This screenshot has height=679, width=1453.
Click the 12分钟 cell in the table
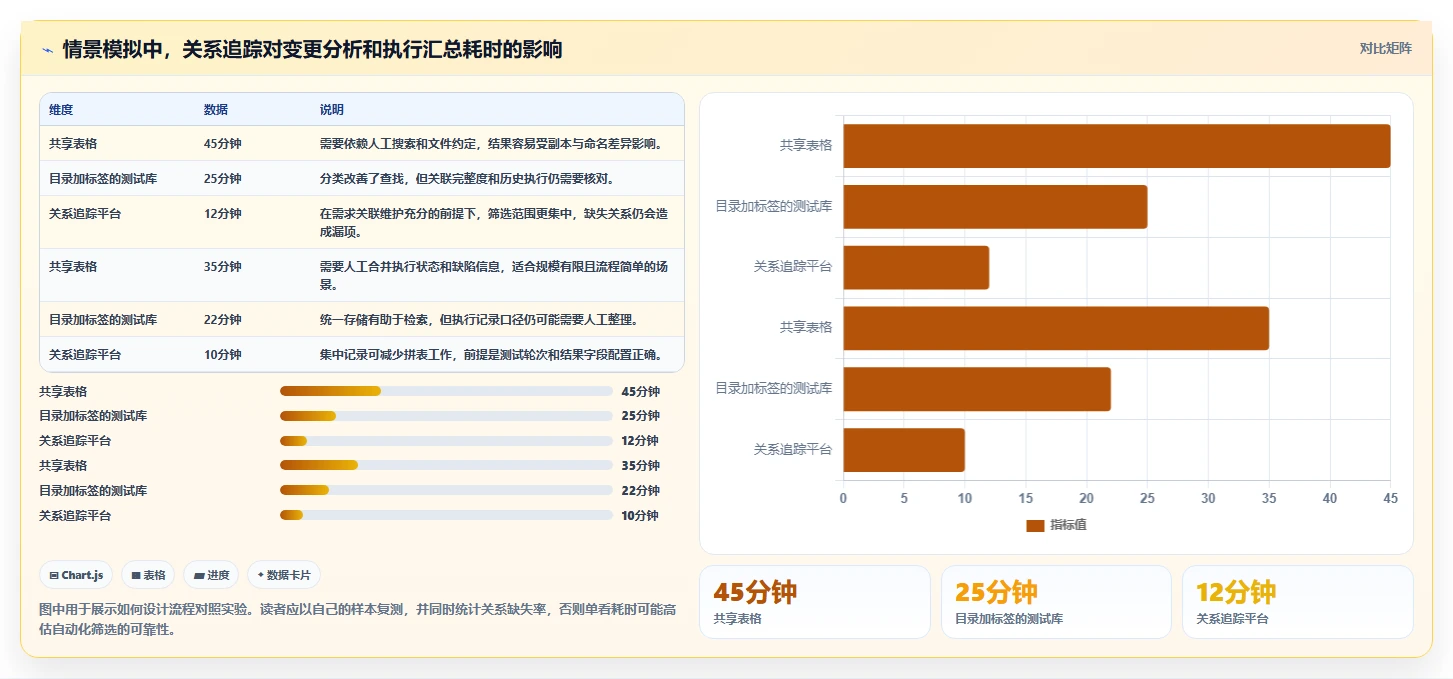pos(223,214)
